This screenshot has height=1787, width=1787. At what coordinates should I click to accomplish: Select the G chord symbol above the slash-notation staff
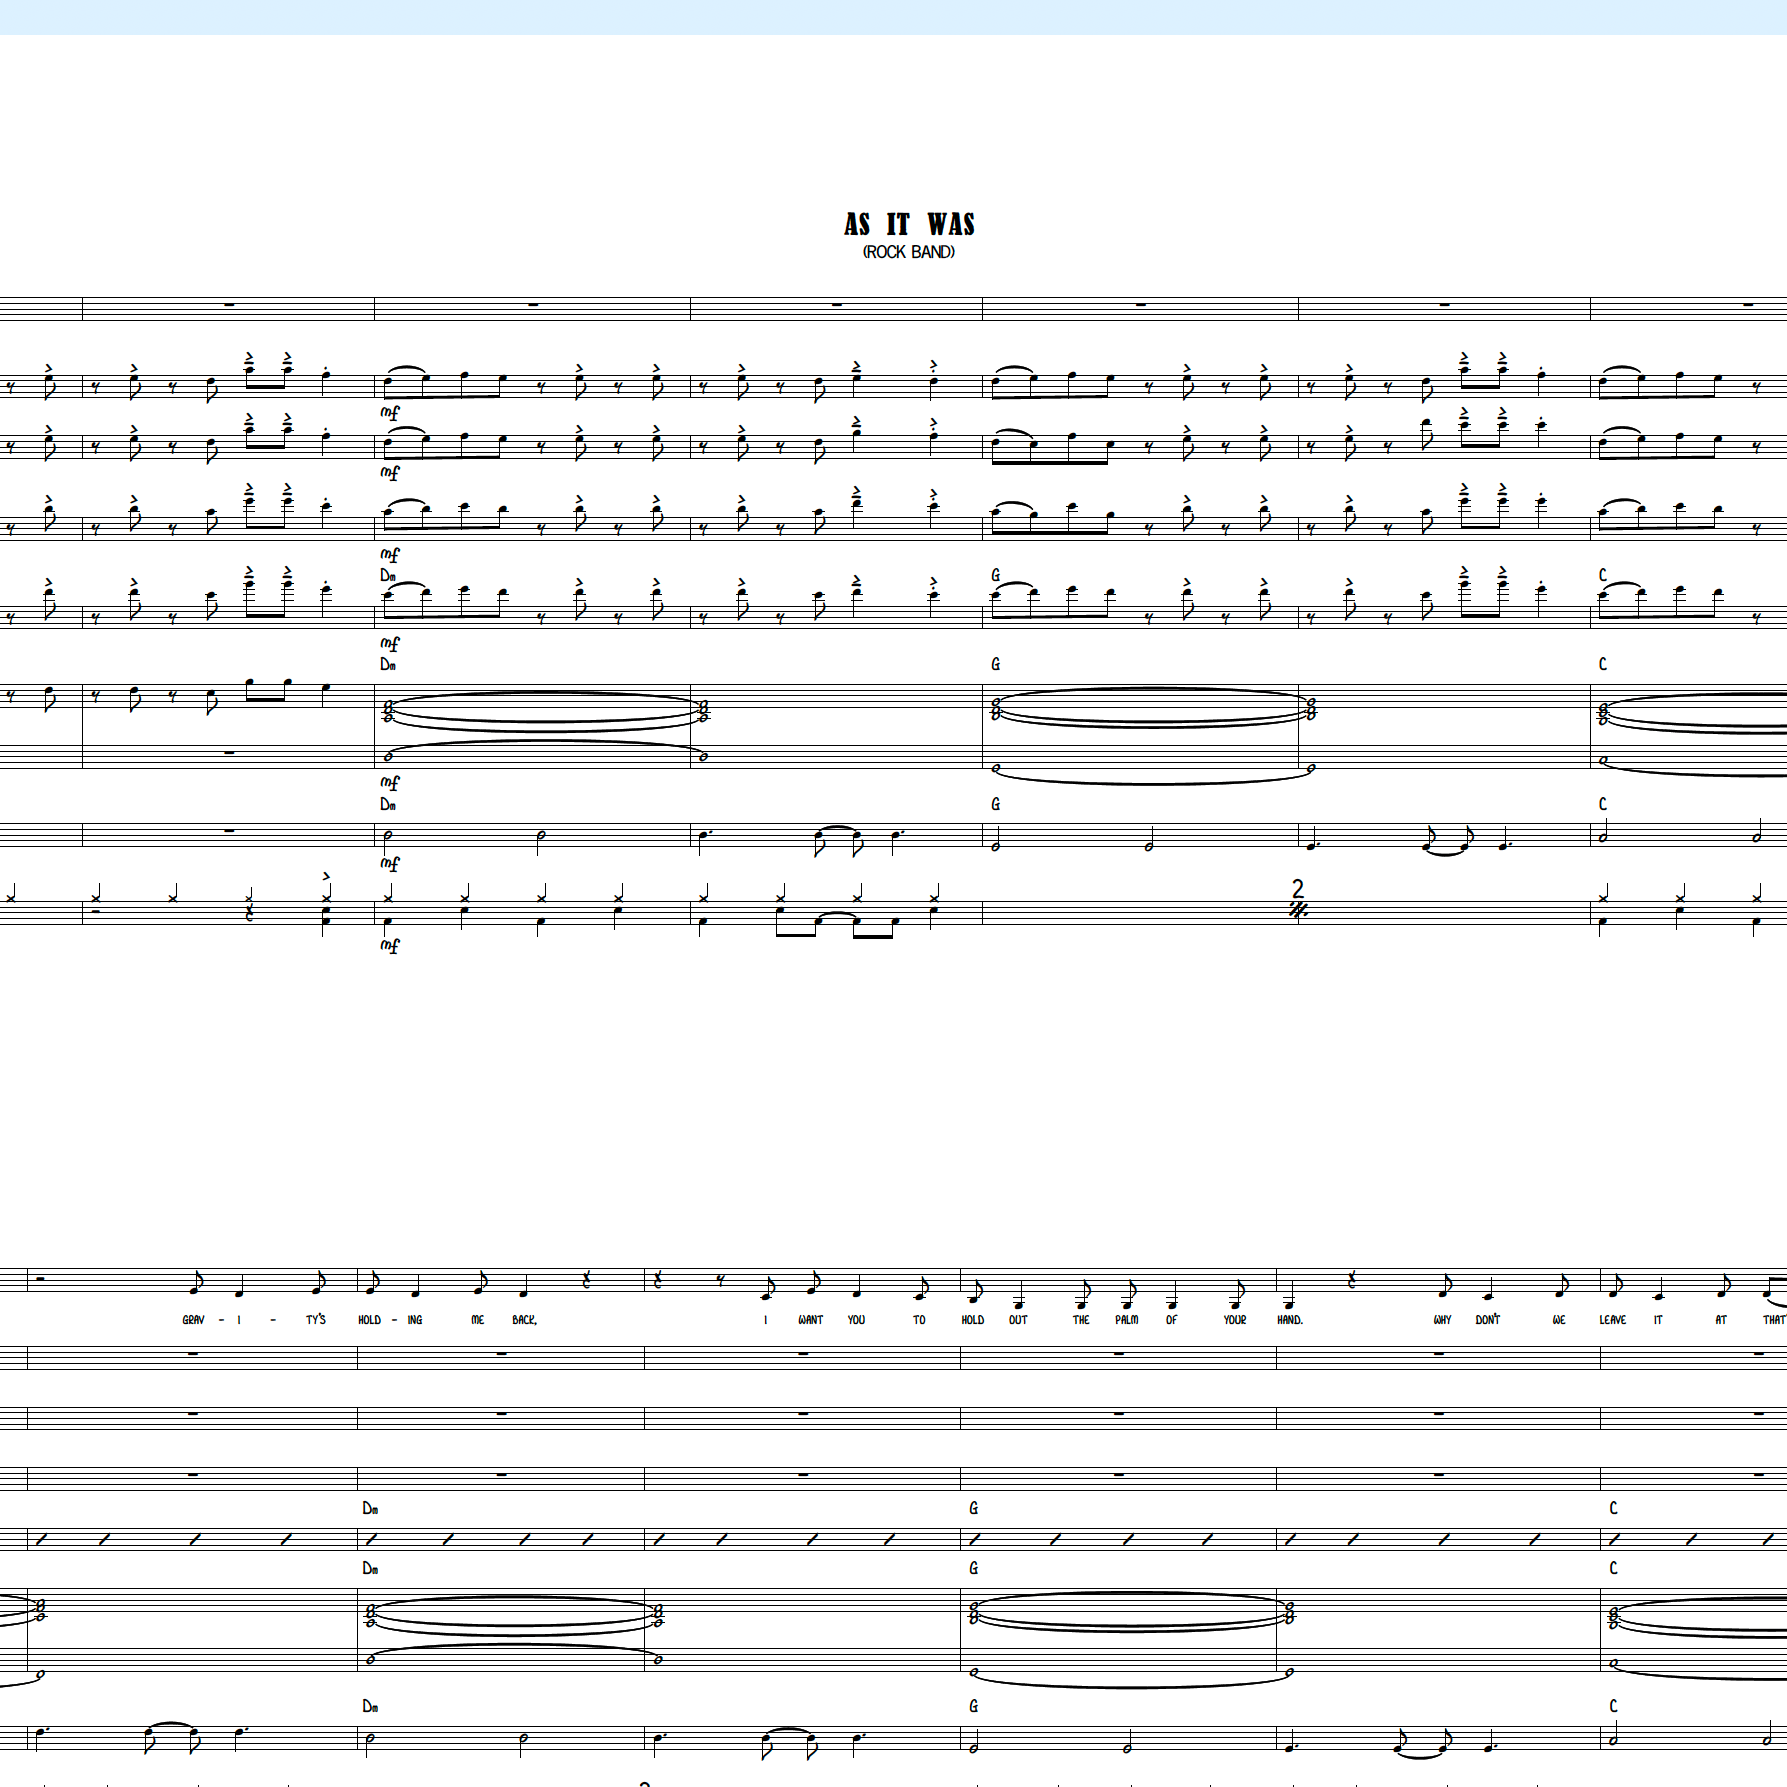pyautogui.click(x=974, y=1508)
